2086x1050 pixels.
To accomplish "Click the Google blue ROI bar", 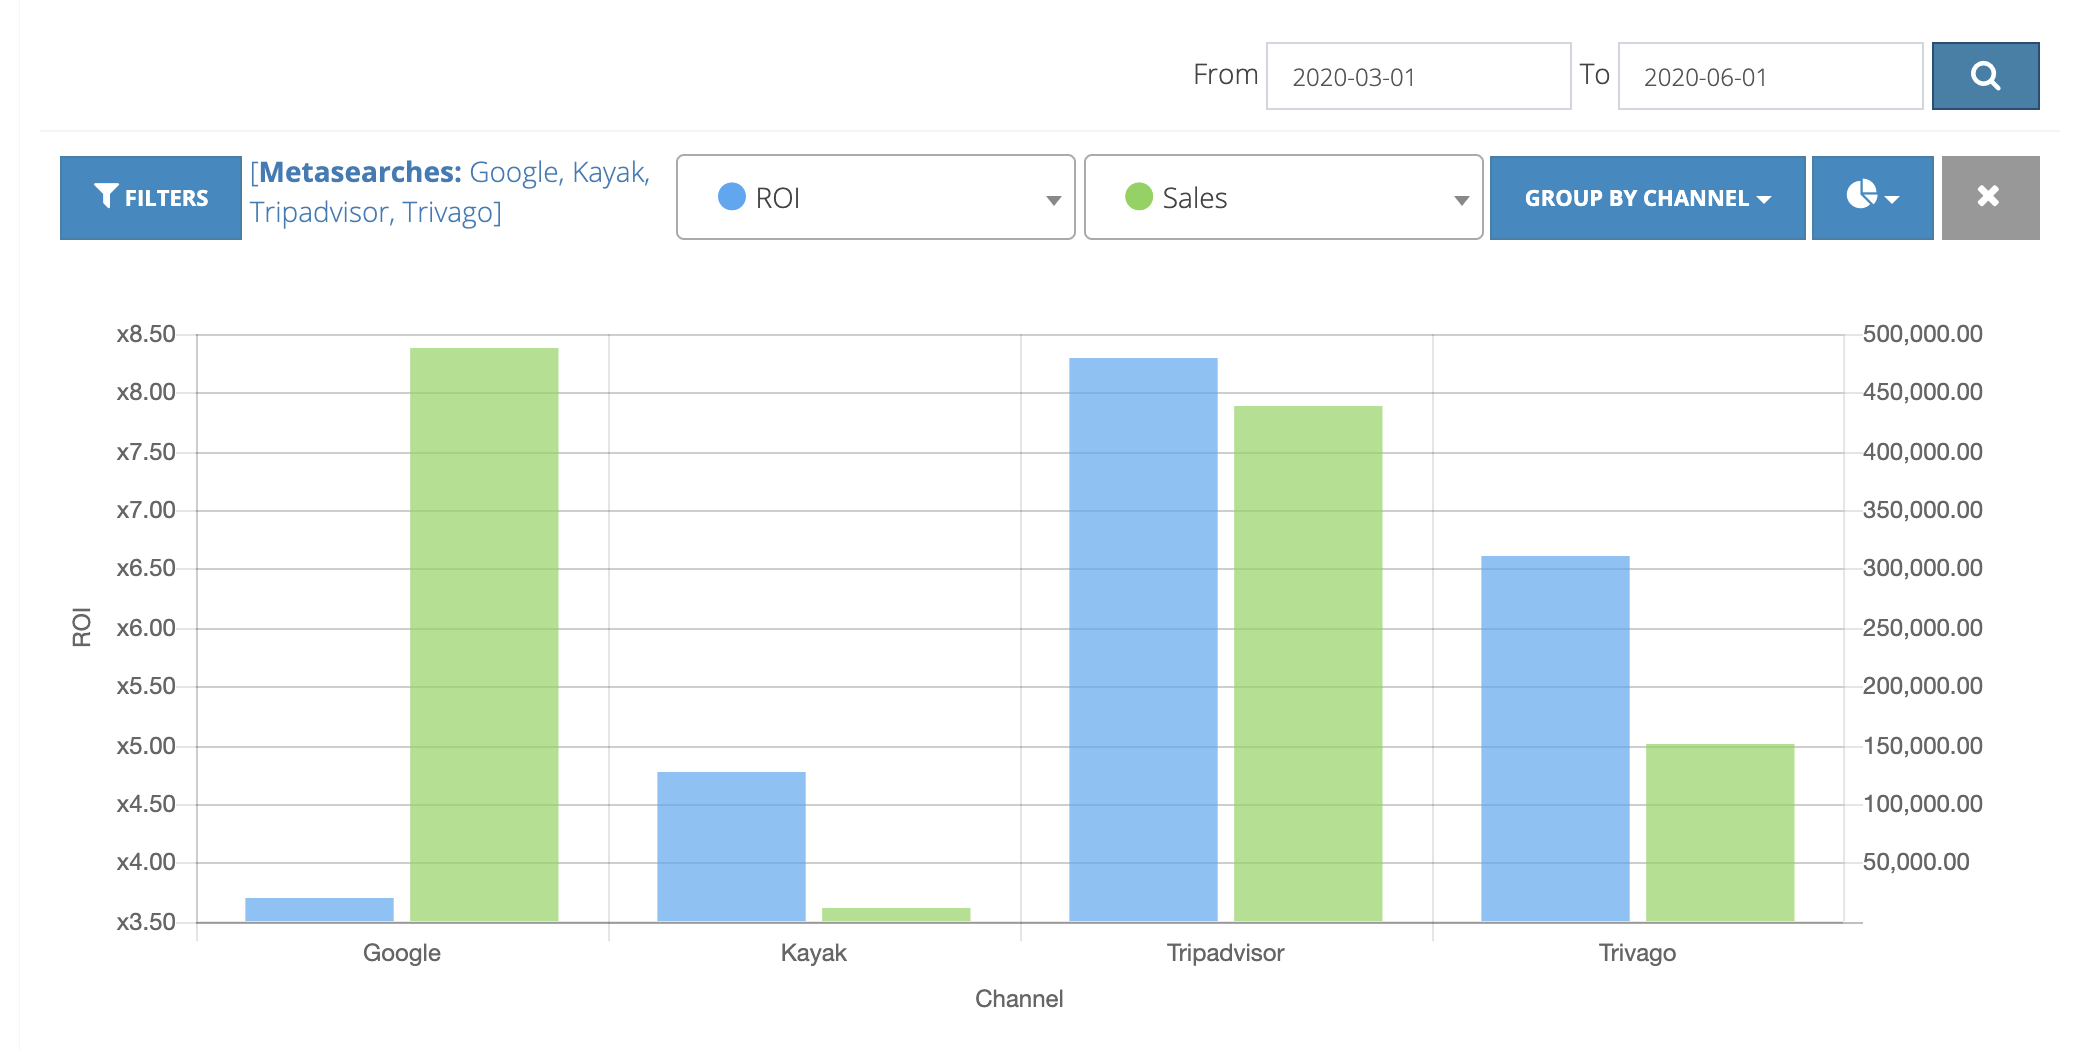I will [x=319, y=909].
